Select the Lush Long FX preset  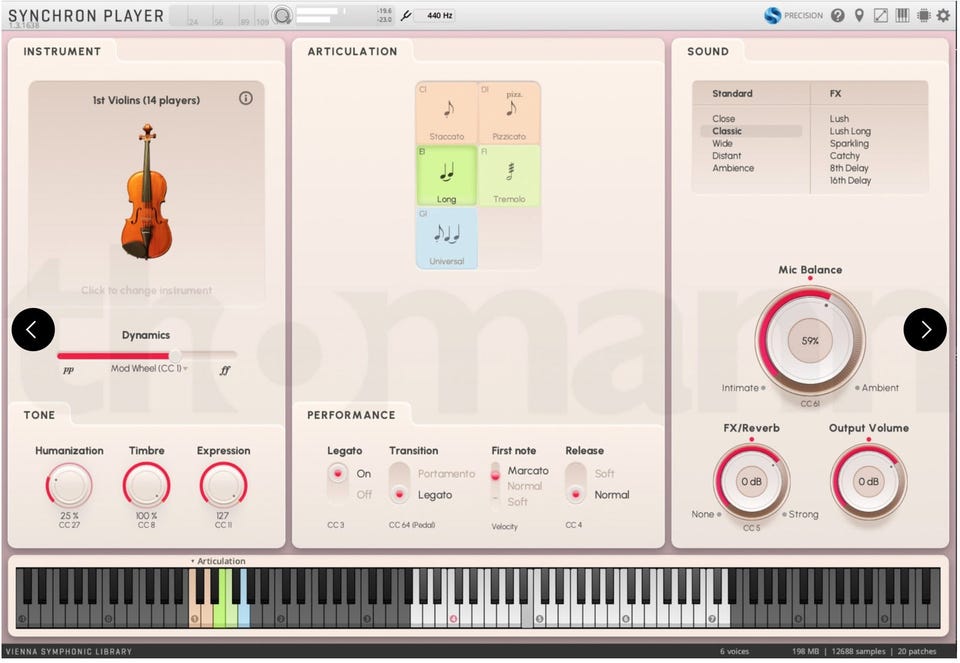pos(850,131)
